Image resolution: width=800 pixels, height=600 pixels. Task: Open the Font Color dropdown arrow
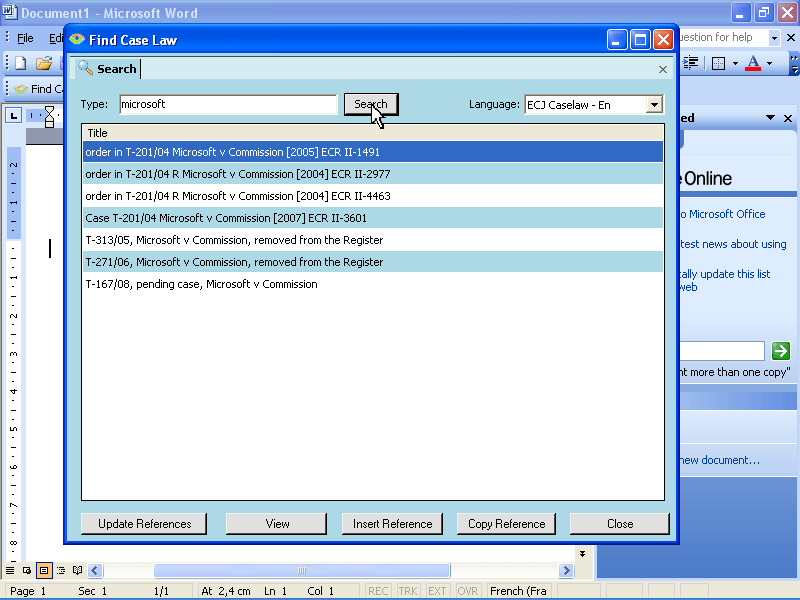tap(769, 63)
